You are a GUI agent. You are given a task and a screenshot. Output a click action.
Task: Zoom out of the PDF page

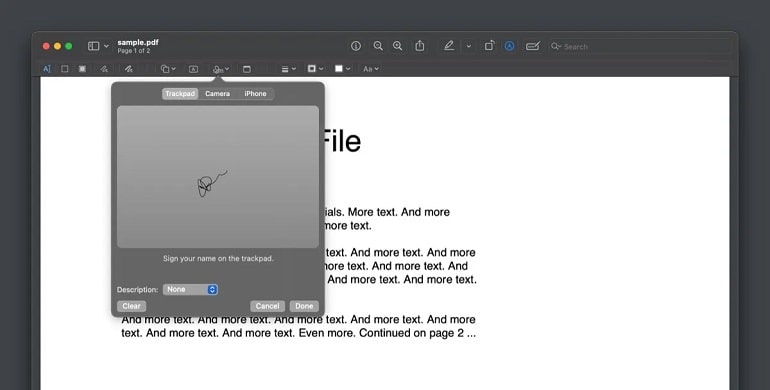[x=378, y=46]
